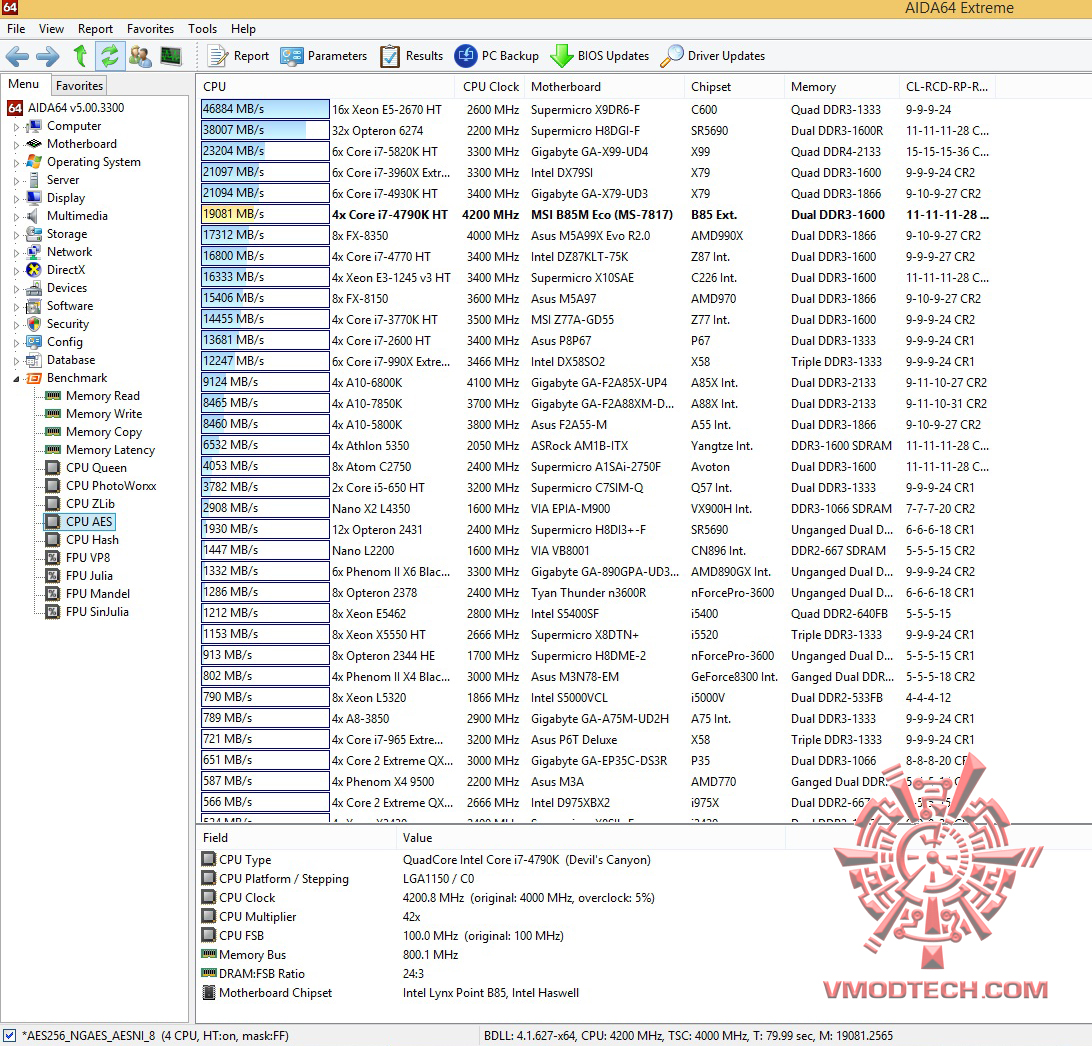
Task: Switch to the Menu tab
Action: click(x=24, y=84)
